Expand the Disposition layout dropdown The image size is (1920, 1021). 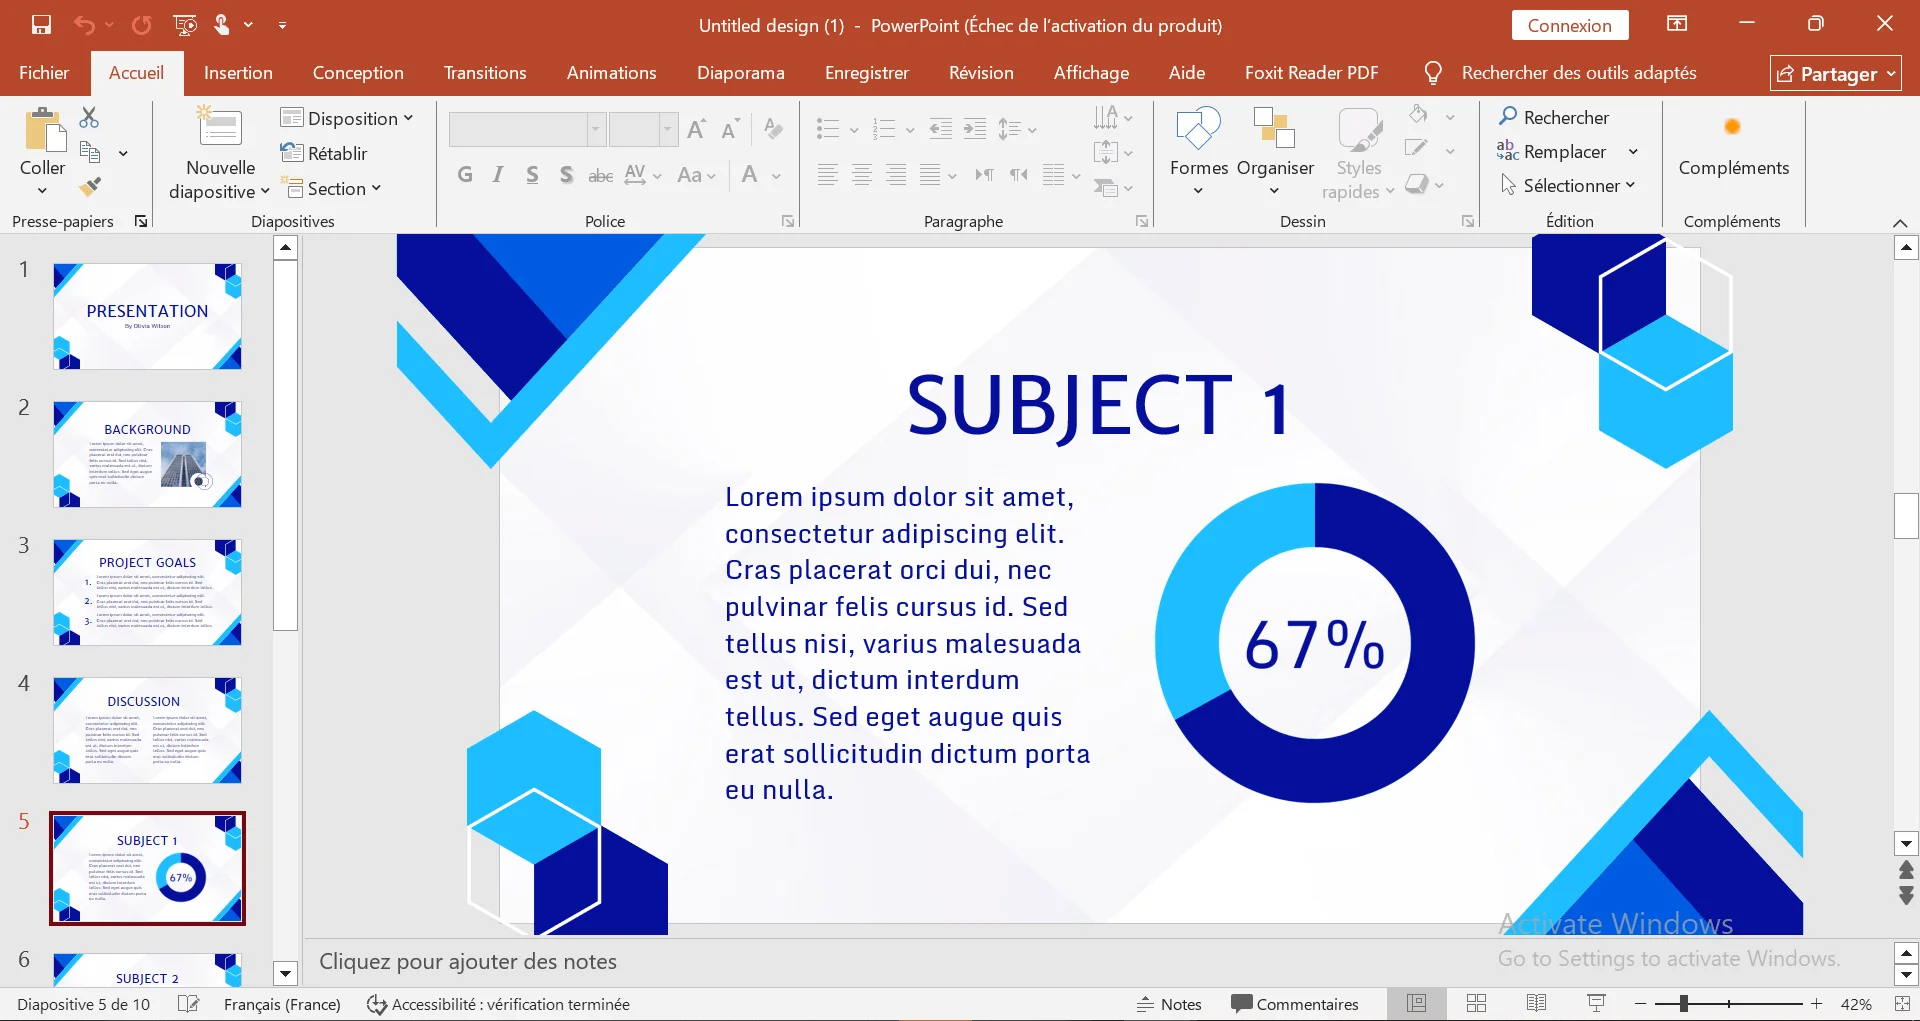tap(347, 118)
